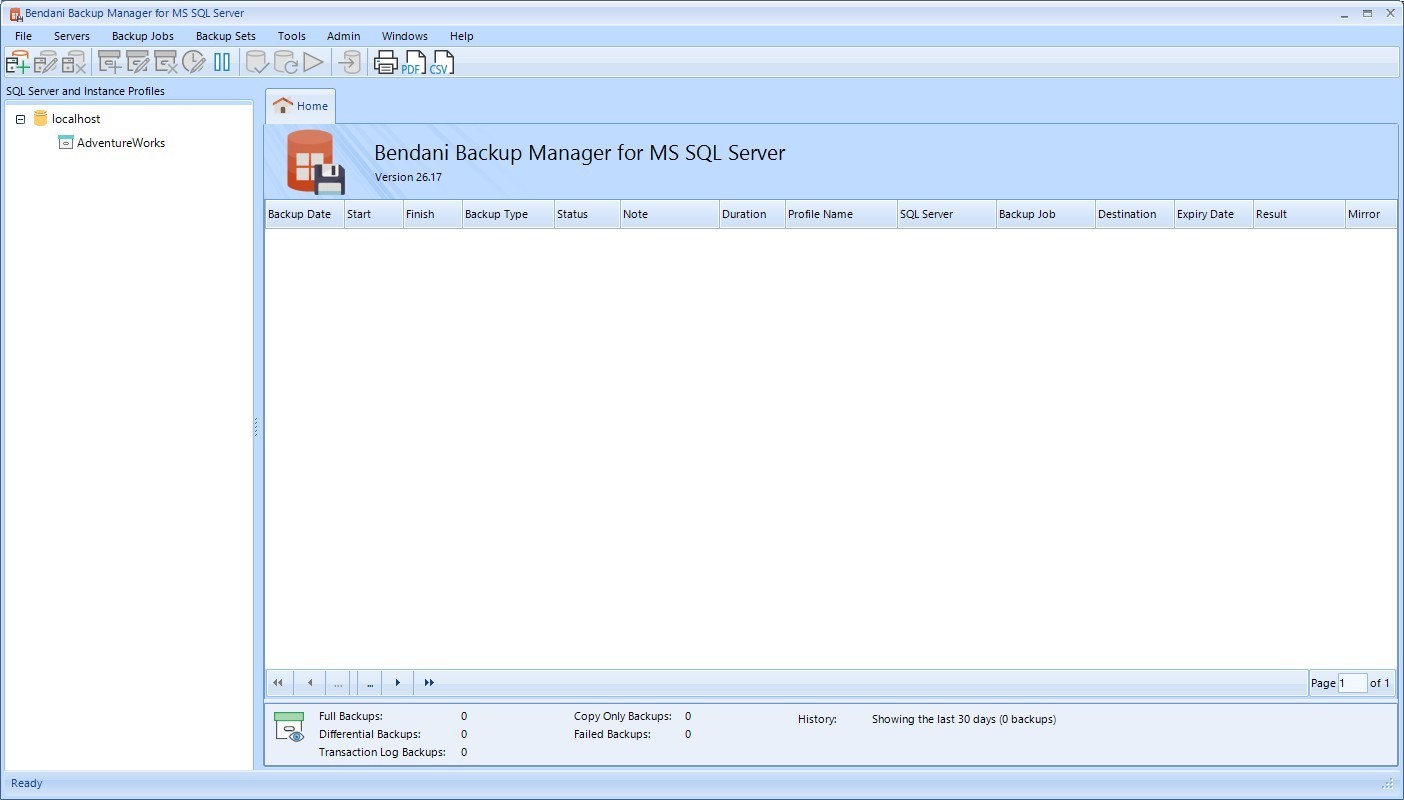Click the 'Full Backups:' label
The width and height of the screenshot is (1404, 800).
[351, 716]
